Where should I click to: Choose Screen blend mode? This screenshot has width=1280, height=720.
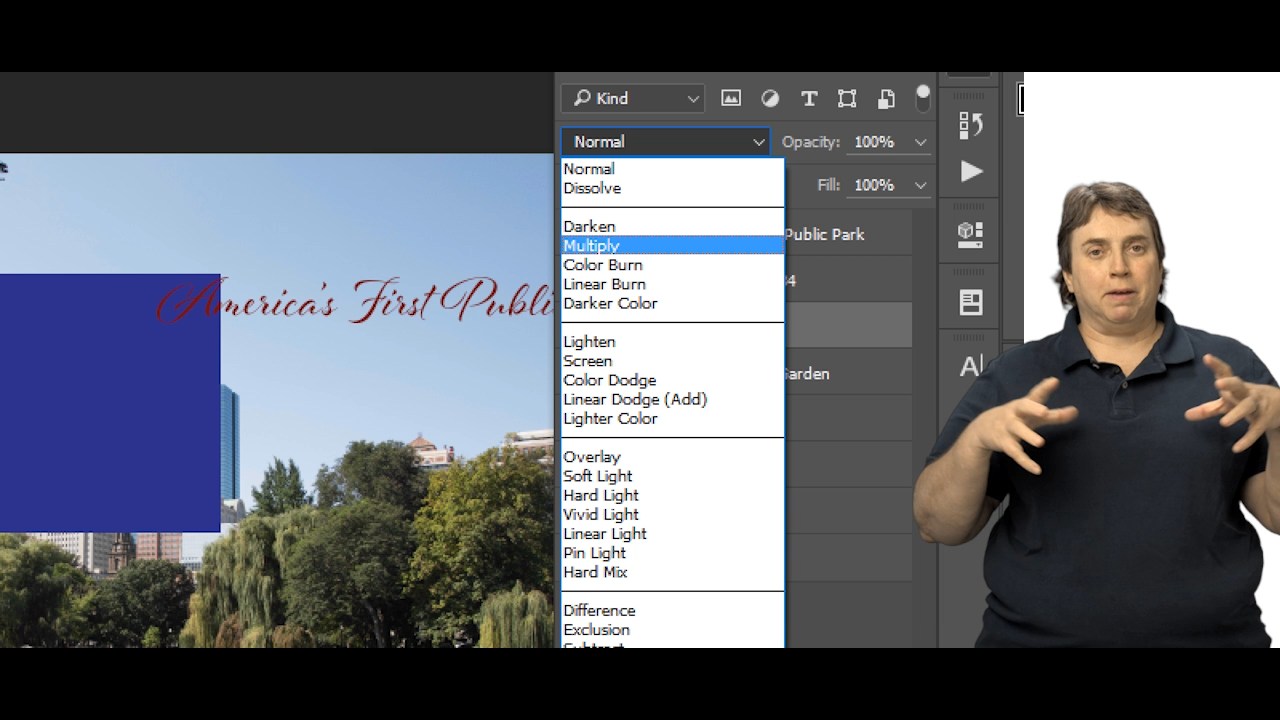point(672,361)
